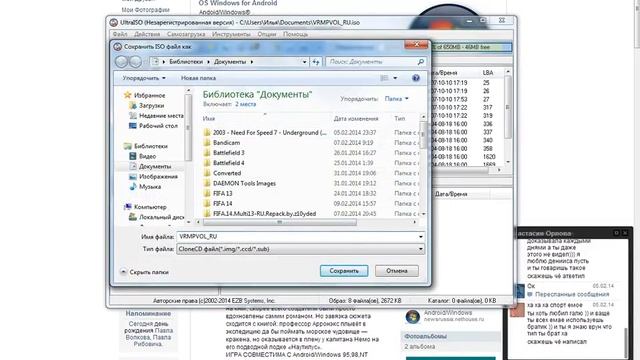Select Документы library in navigation pane
Image resolution: width=640 pixels, height=360 pixels.
(x=150, y=166)
